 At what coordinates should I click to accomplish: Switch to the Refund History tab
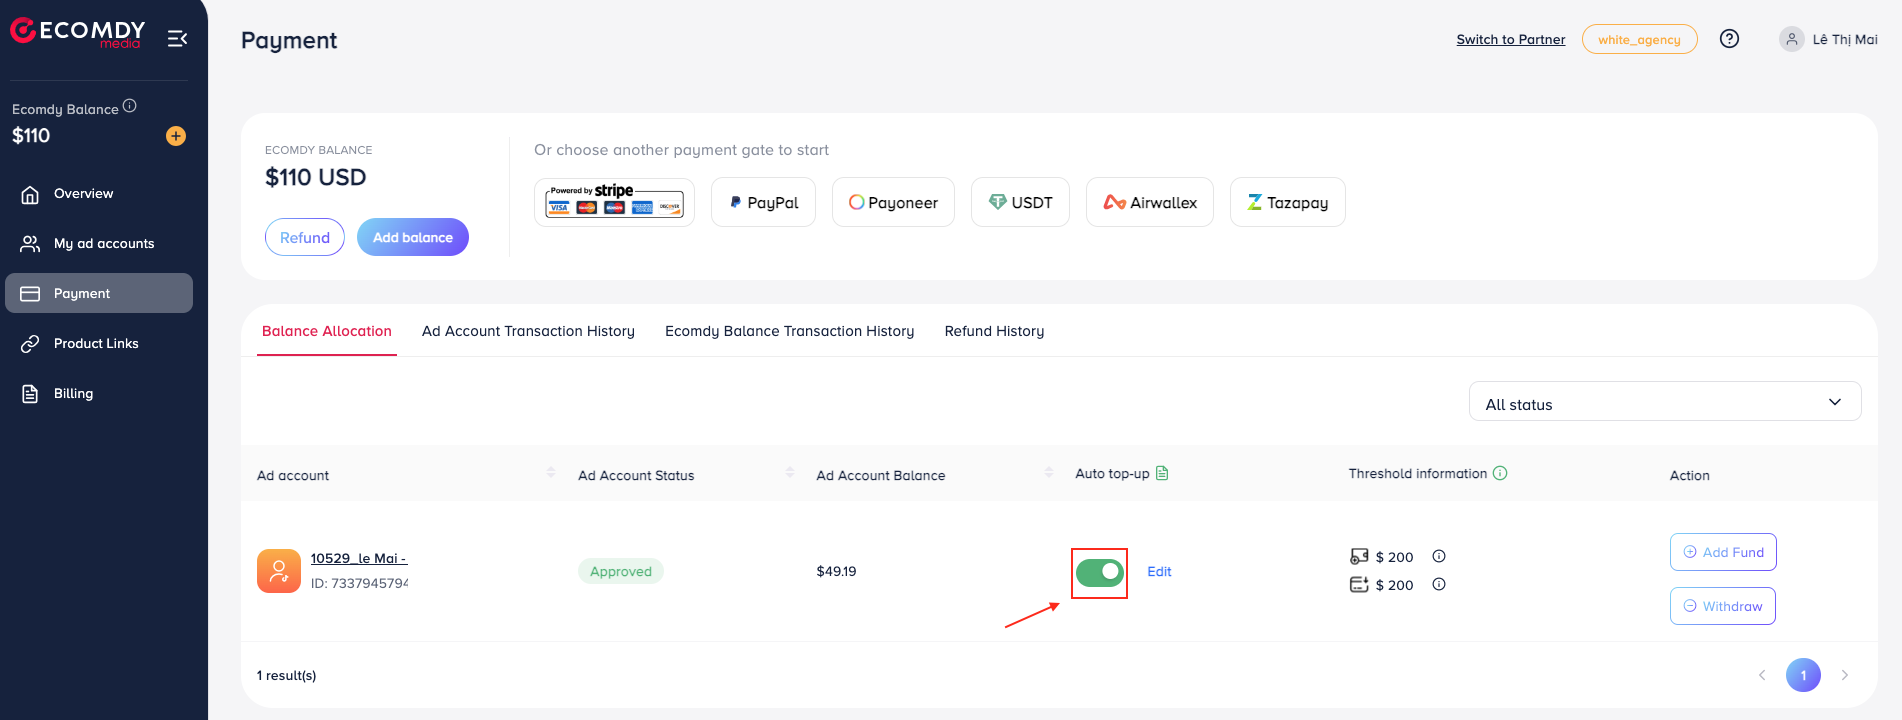click(994, 331)
